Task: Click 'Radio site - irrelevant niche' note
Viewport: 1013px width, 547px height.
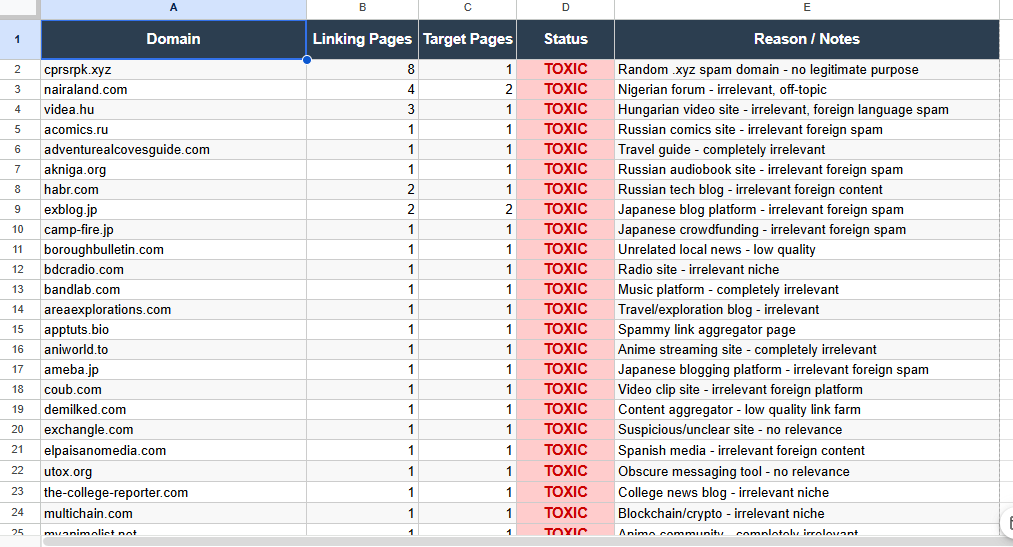Action: pyautogui.click(x=807, y=270)
